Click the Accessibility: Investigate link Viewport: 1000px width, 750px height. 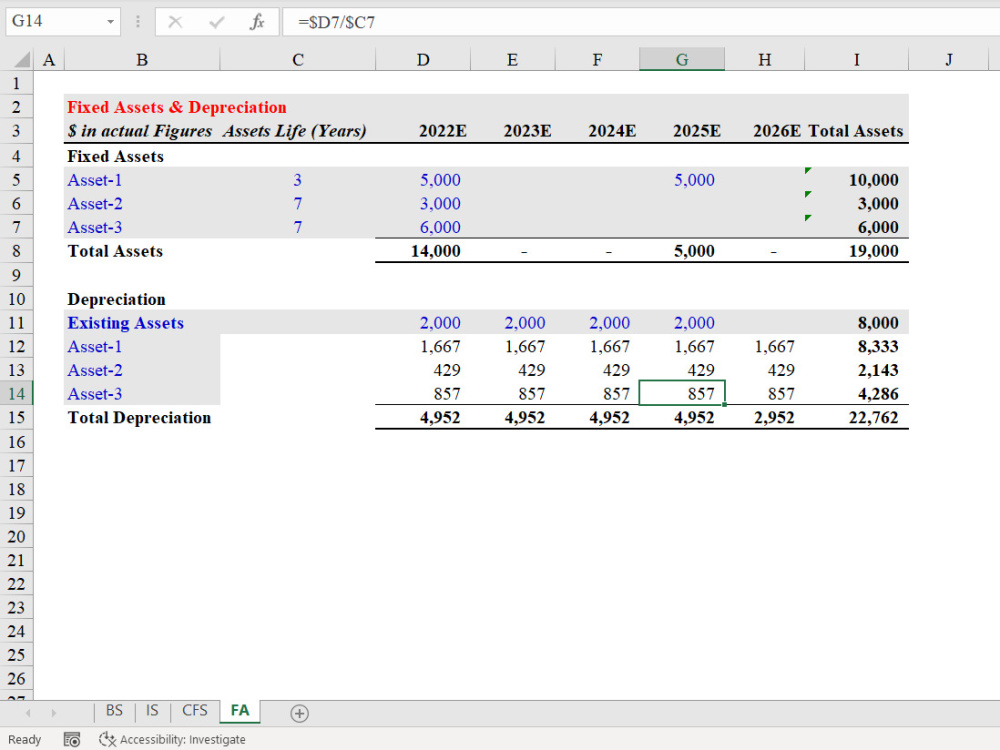point(183,739)
